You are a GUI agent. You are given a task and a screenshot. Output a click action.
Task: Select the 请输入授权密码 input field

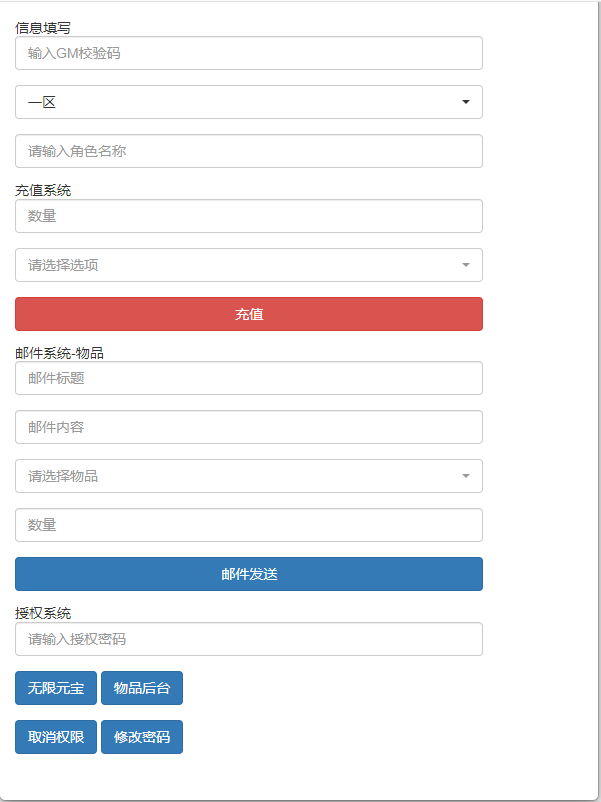click(x=248, y=639)
